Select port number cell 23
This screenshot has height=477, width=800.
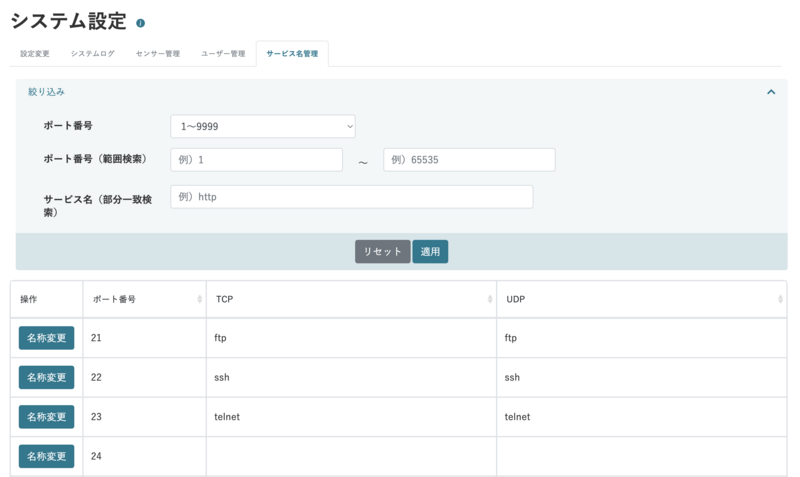pyautogui.click(x=145, y=417)
